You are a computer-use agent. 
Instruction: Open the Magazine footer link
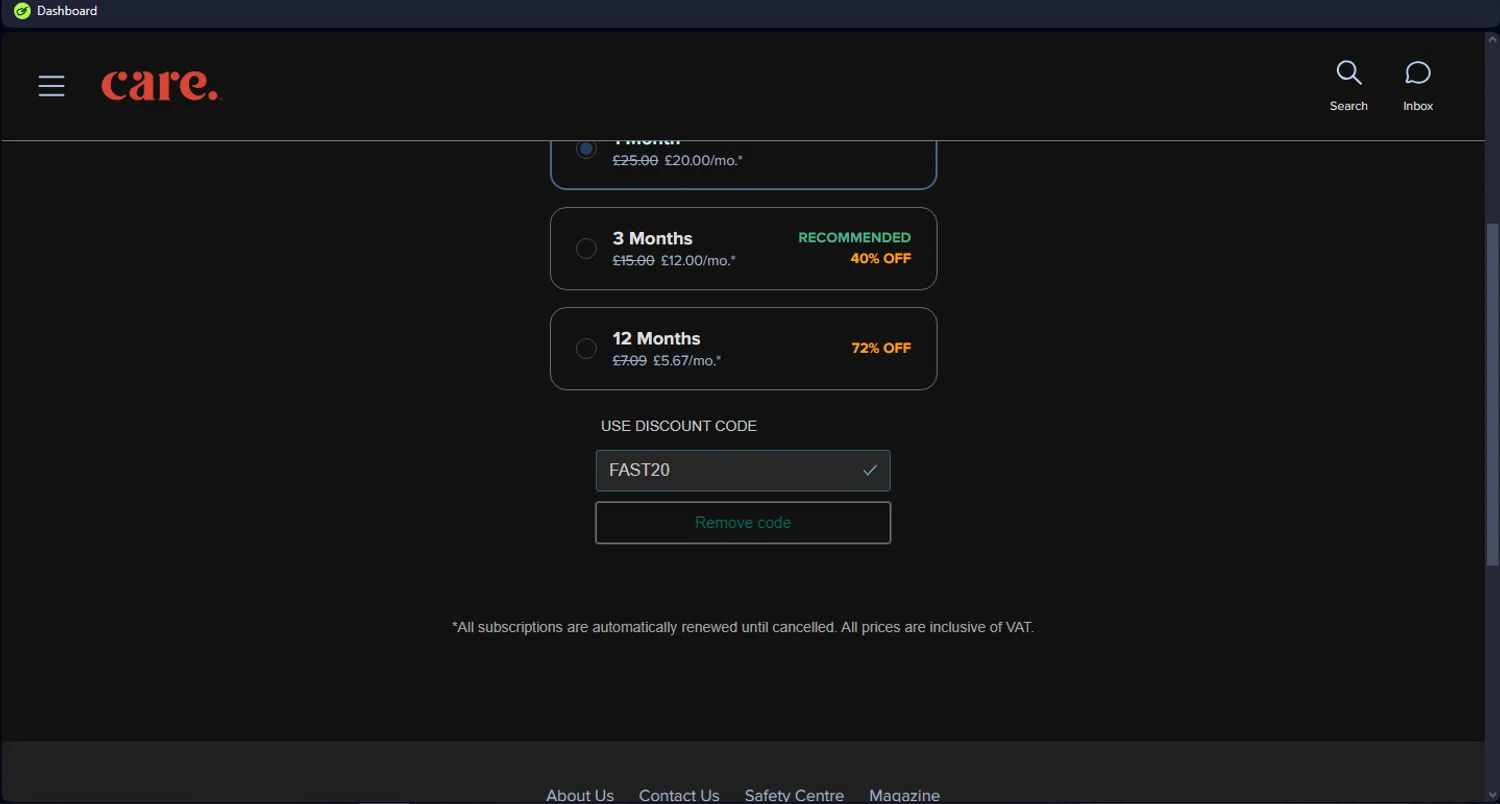904,796
